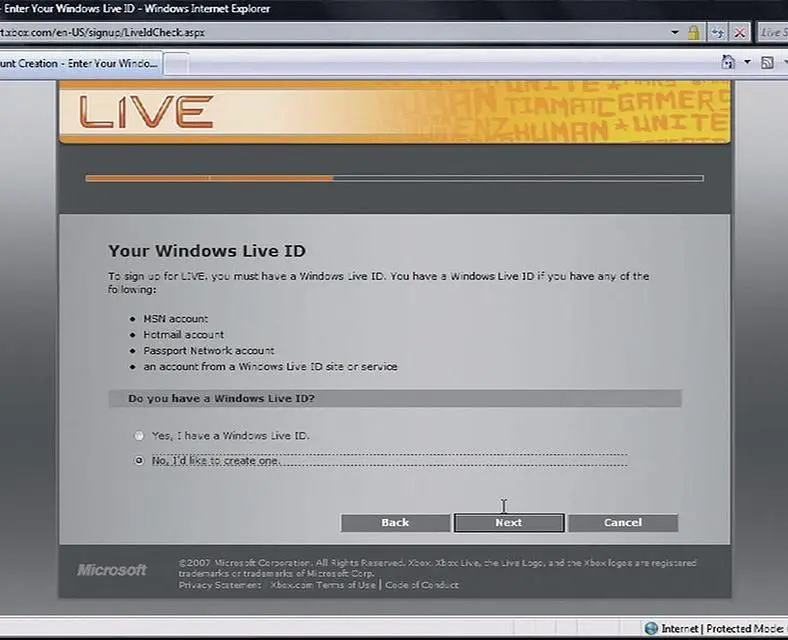Click 'an account from a Windows Live ID site' item

[x=270, y=367]
